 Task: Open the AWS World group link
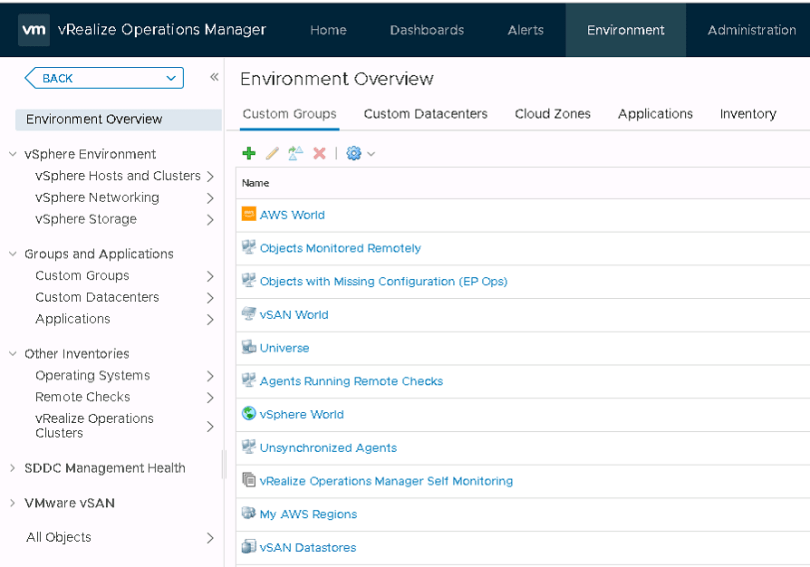292,215
